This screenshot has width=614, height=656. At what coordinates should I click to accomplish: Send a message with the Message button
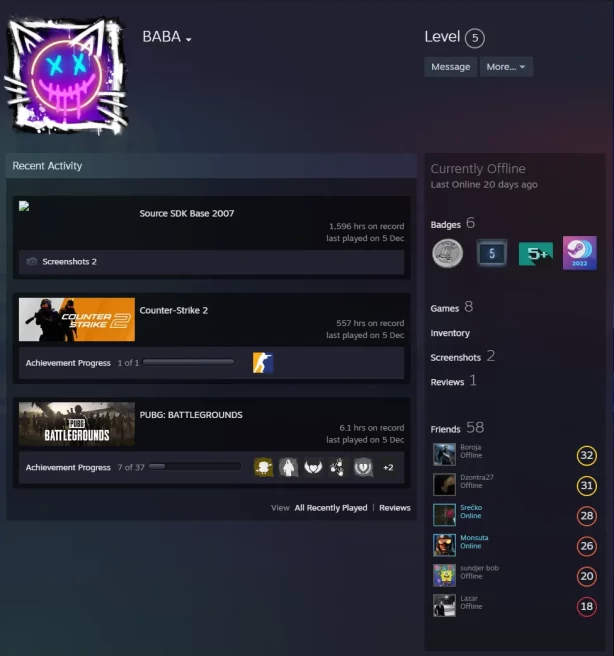450,67
